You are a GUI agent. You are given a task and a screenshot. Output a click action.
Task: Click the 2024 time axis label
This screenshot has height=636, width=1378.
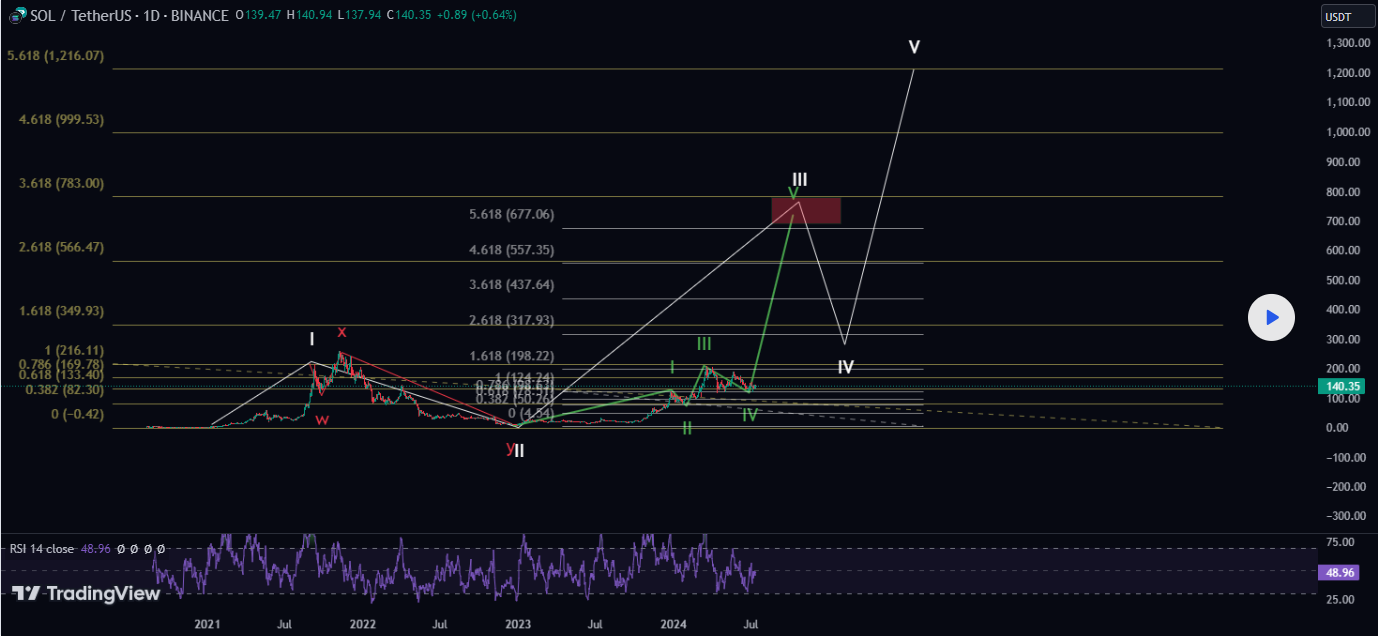673,624
